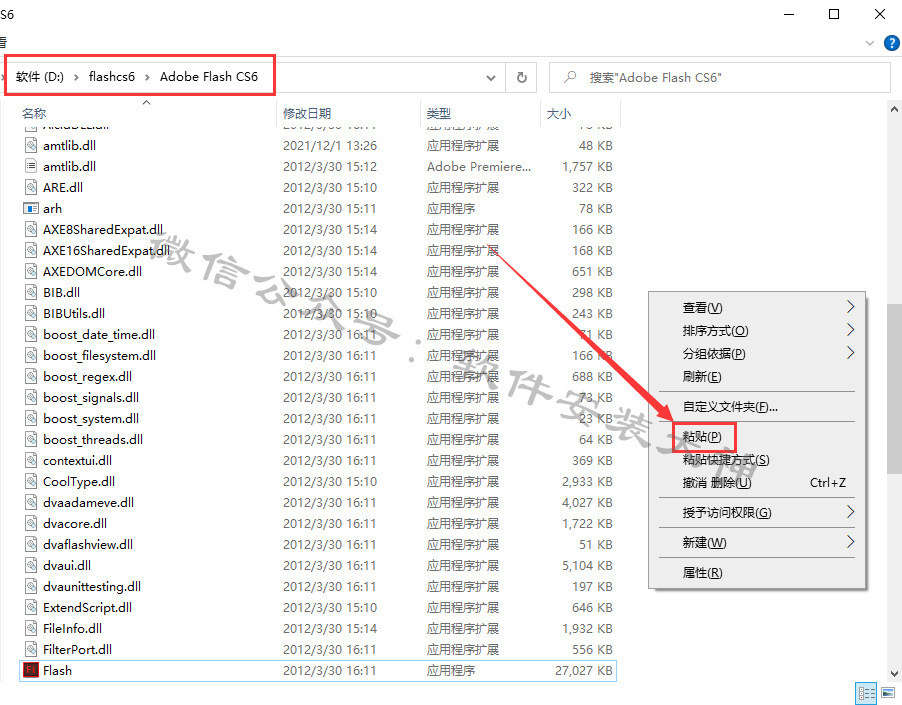Click the AXEDOMCore.dll file icon
The height and width of the screenshot is (705, 902).
coord(30,271)
